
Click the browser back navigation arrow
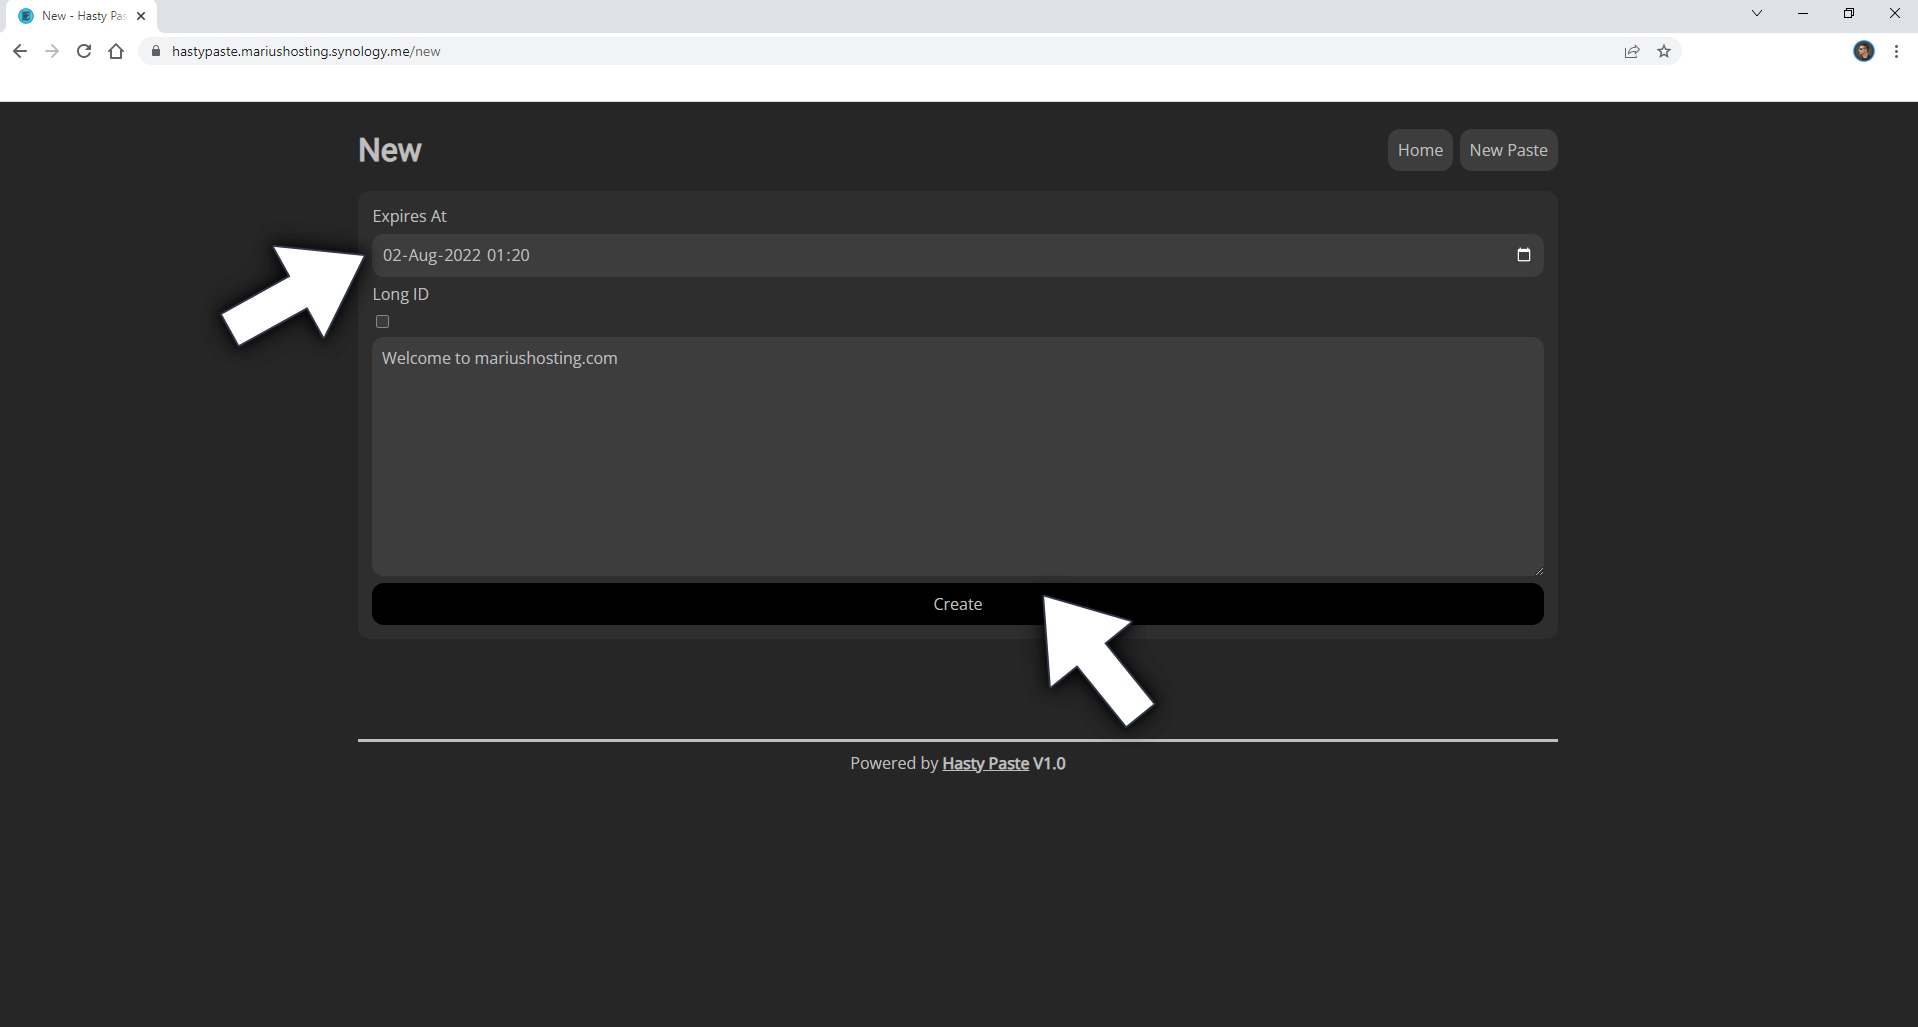tap(20, 51)
